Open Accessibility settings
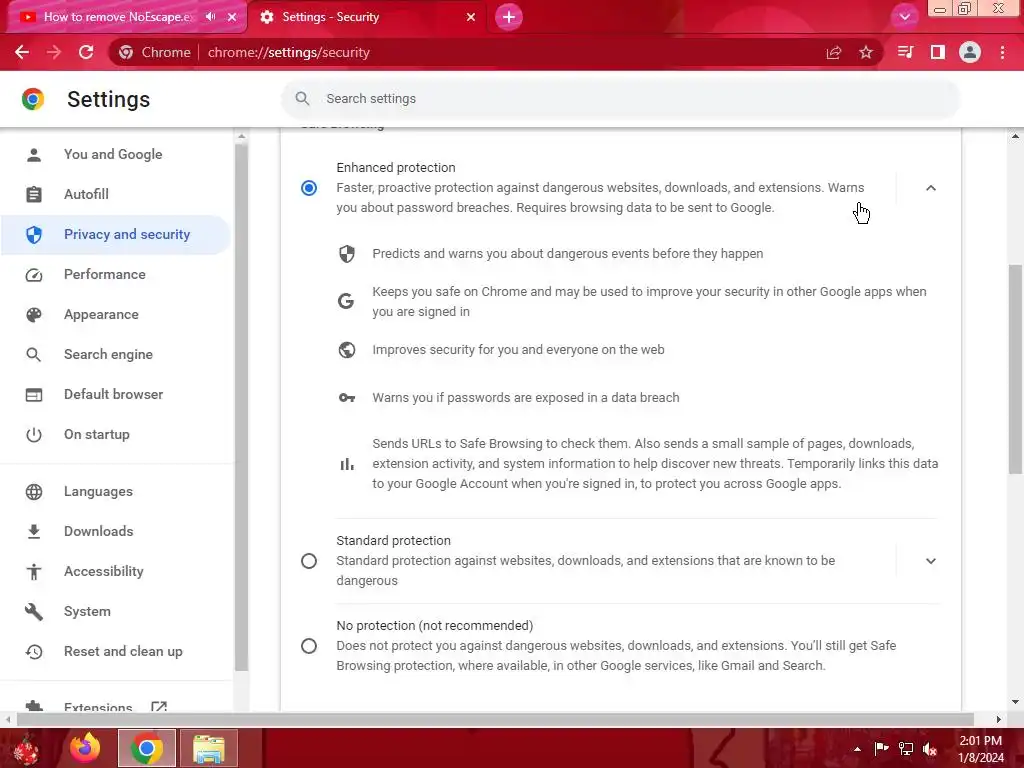This screenshot has height=768, width=1024. pyautogui.click(x=103, y=571)
